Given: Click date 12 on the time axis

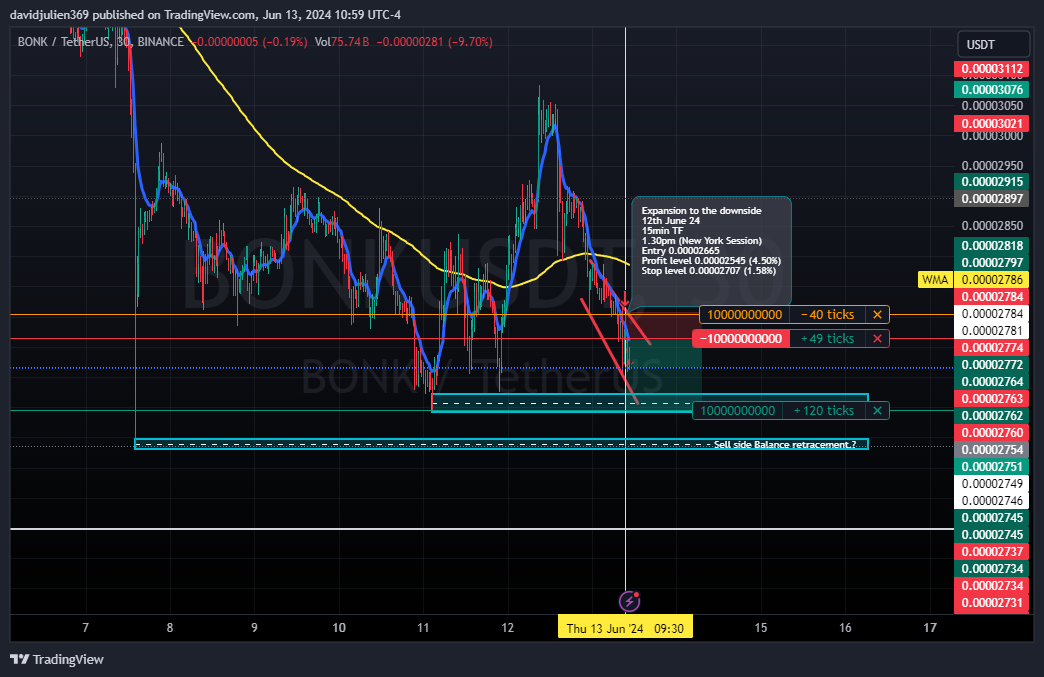Looking at the screenshot, I should click(508, 628).
